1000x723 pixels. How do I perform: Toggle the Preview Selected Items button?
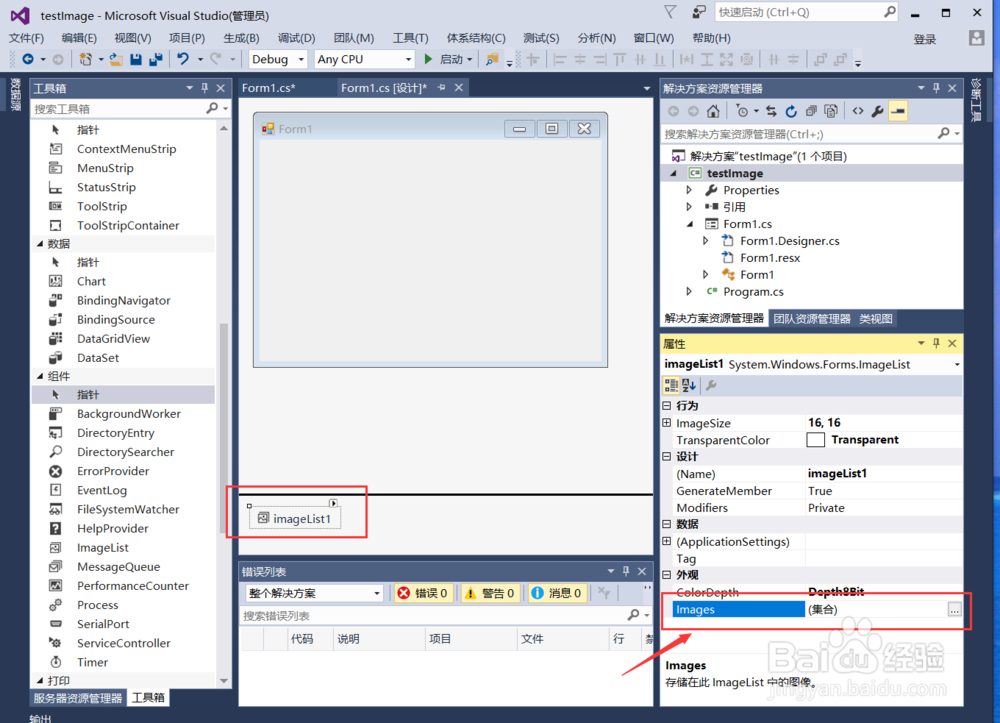[898, 112]
